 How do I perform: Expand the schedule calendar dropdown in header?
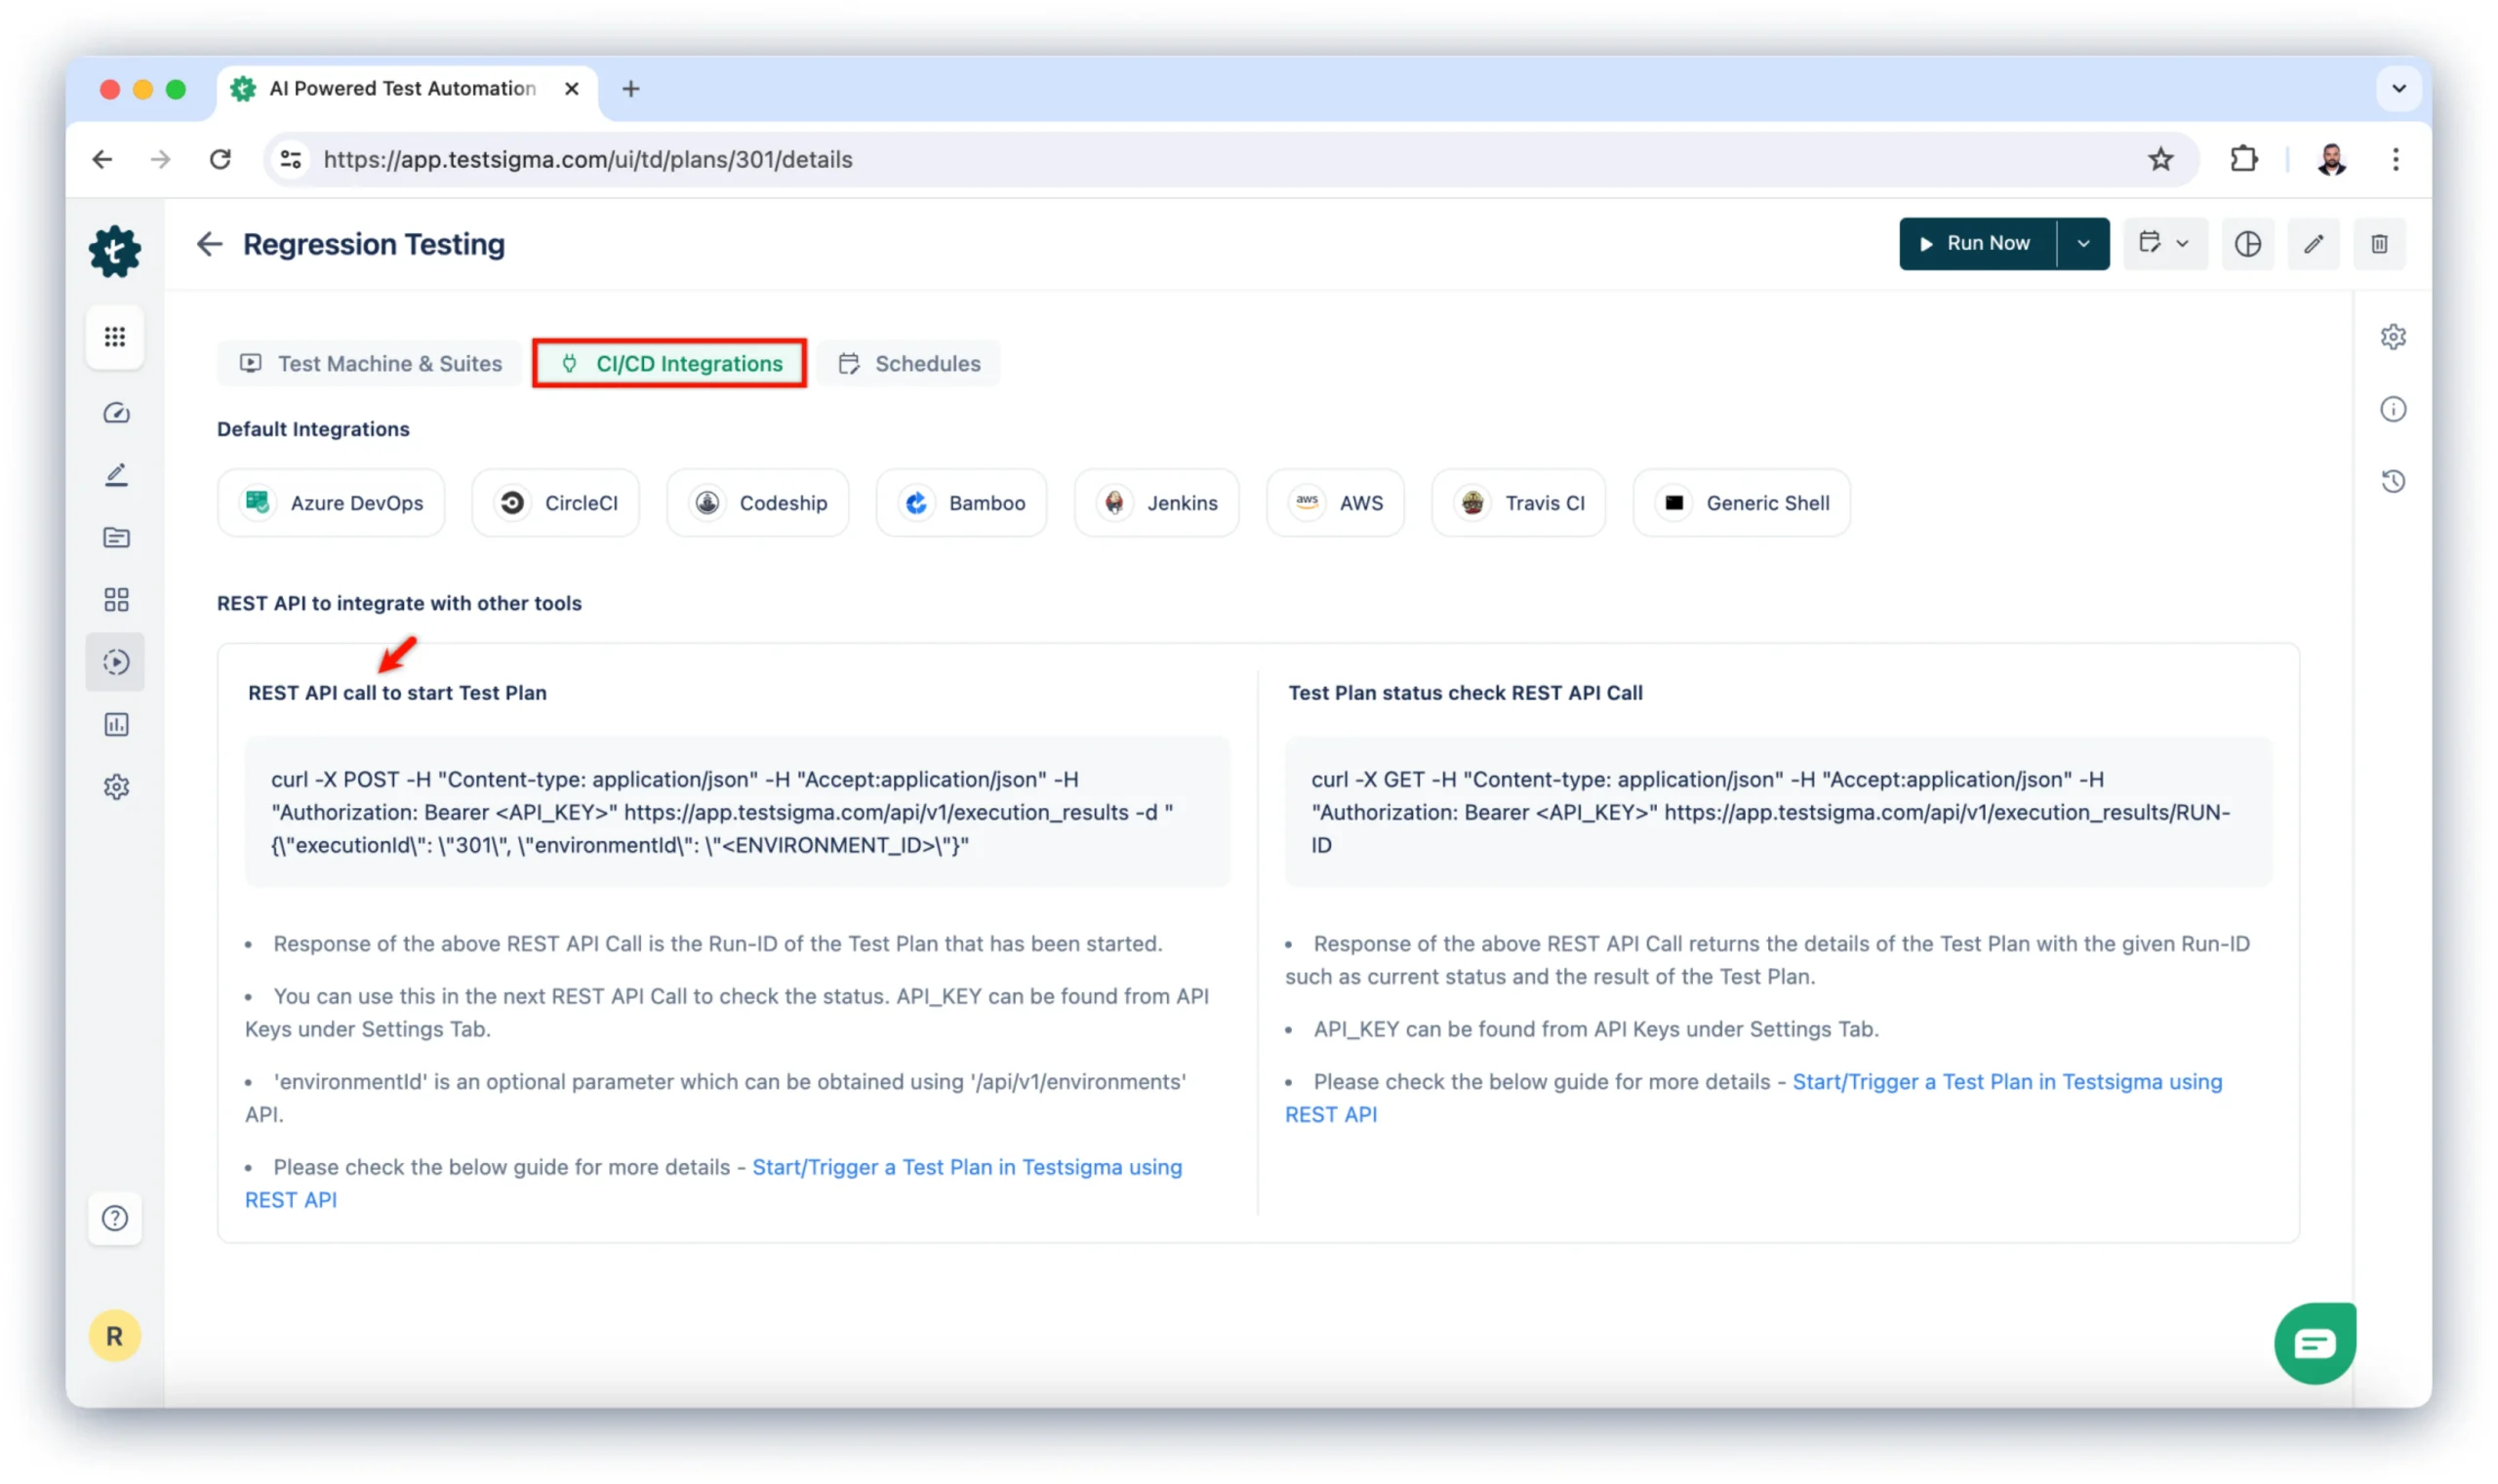coord(2163,244)
